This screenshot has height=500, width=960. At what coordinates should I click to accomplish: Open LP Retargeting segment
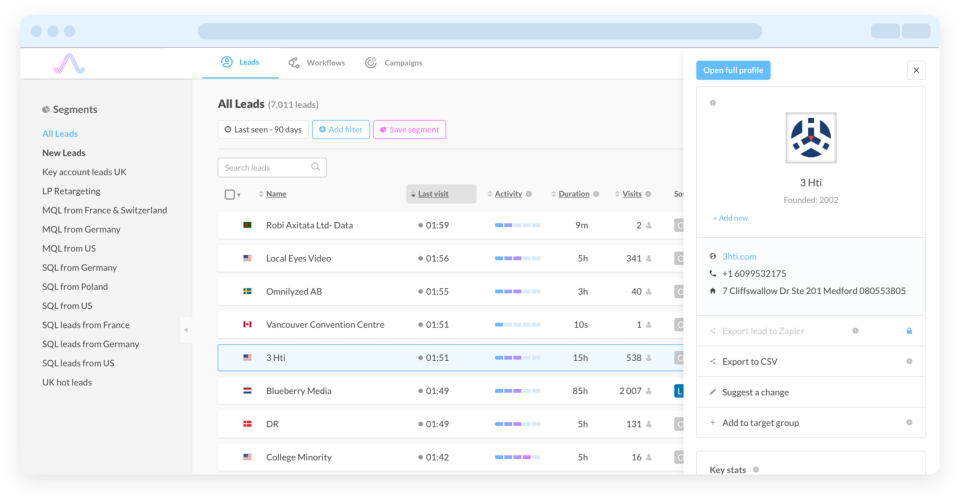point(71,191)
